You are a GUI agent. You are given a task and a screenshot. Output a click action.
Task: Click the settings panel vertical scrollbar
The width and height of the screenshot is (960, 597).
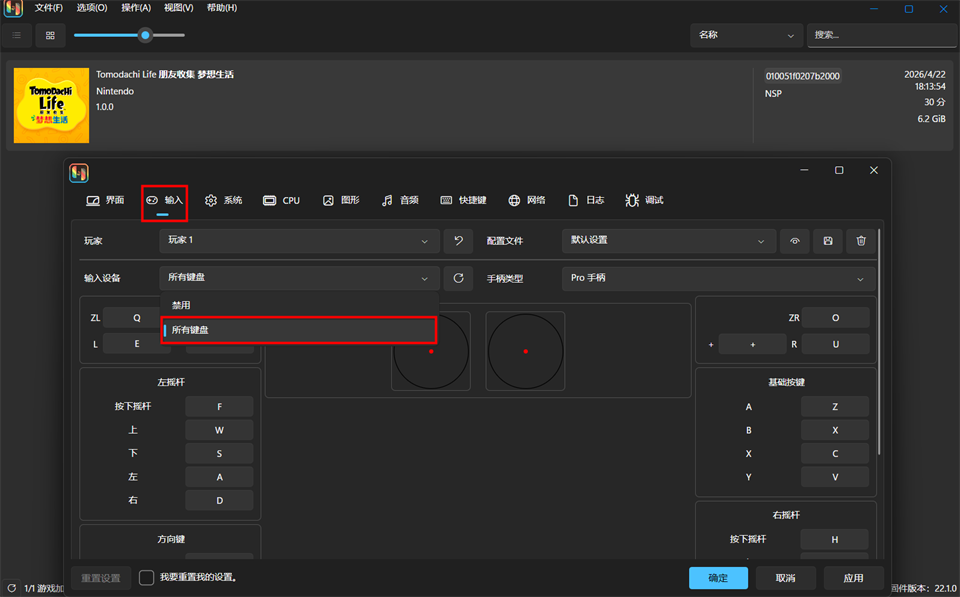[879, 342]
